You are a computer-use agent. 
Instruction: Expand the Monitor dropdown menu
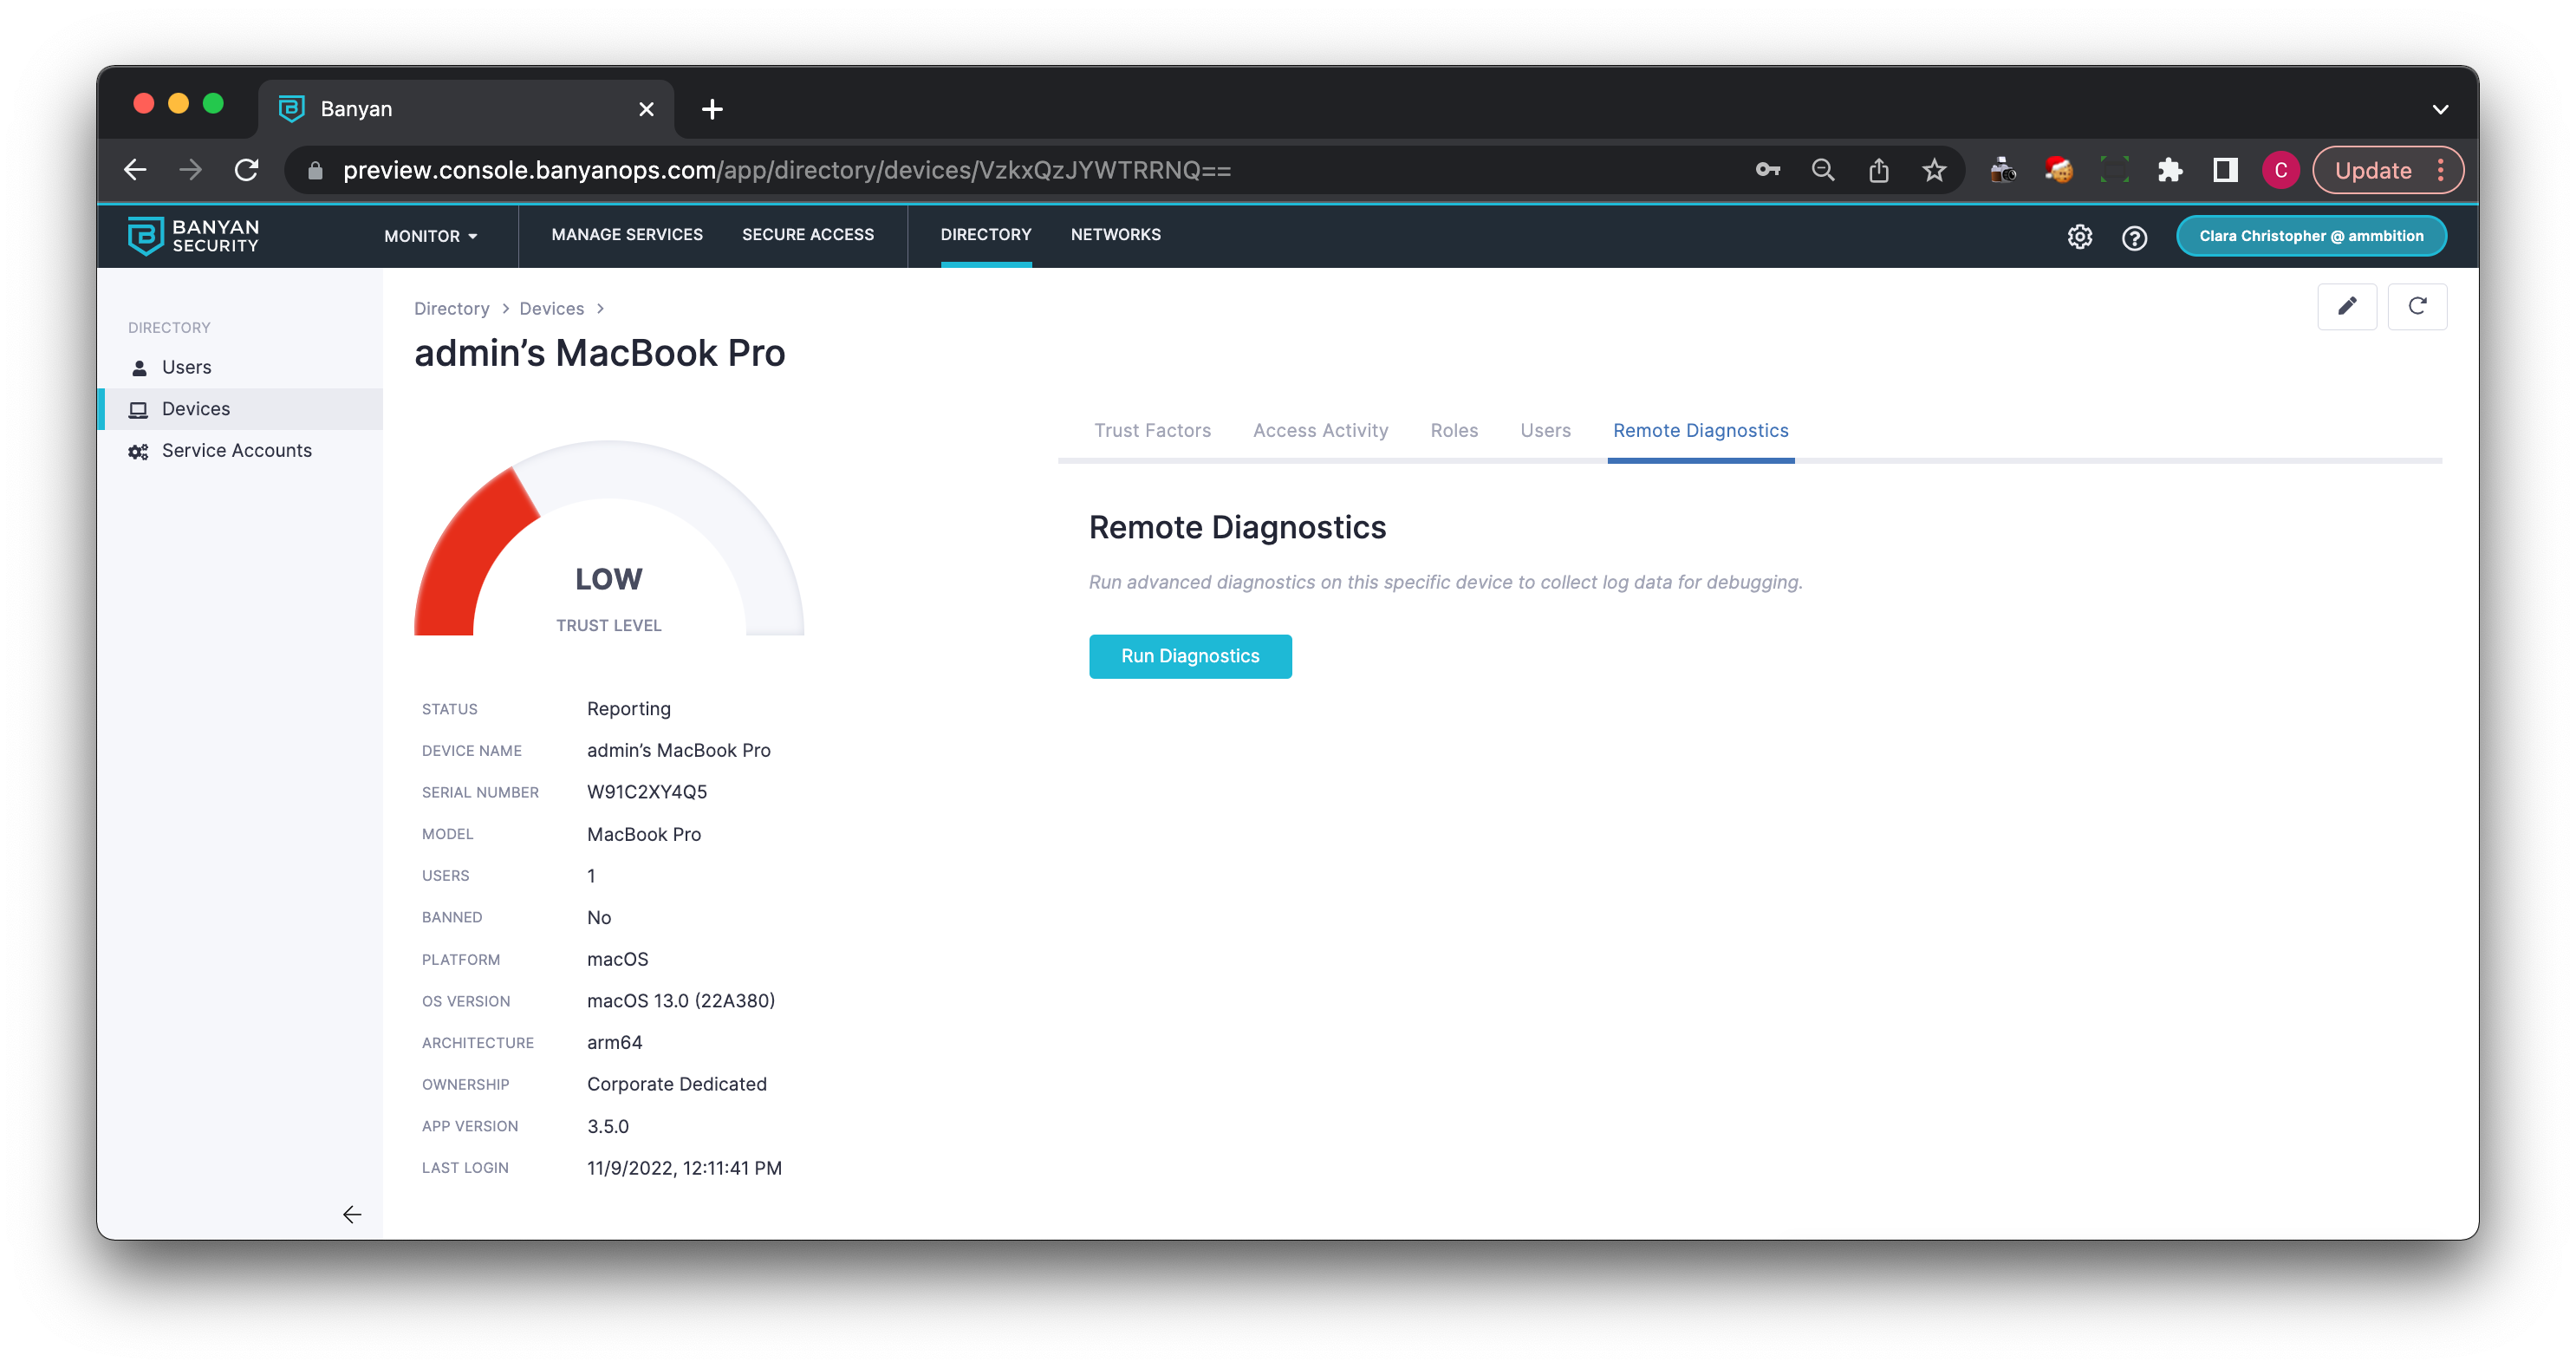click(x=431, y=236)
